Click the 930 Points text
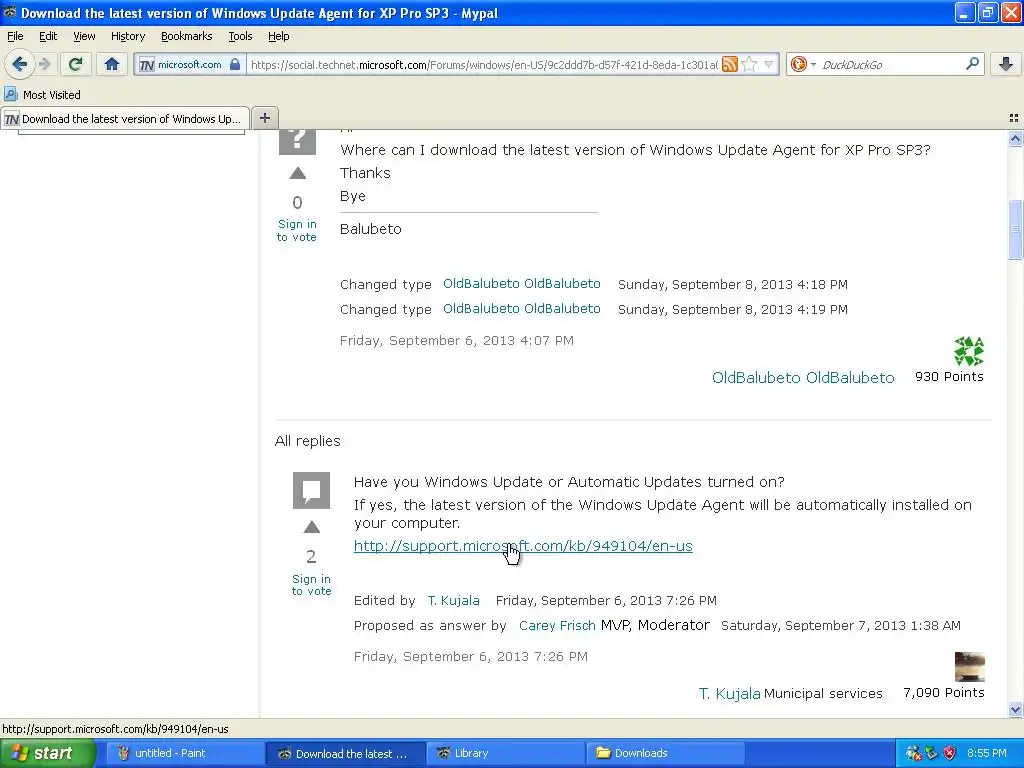 [x=949, y=377]
